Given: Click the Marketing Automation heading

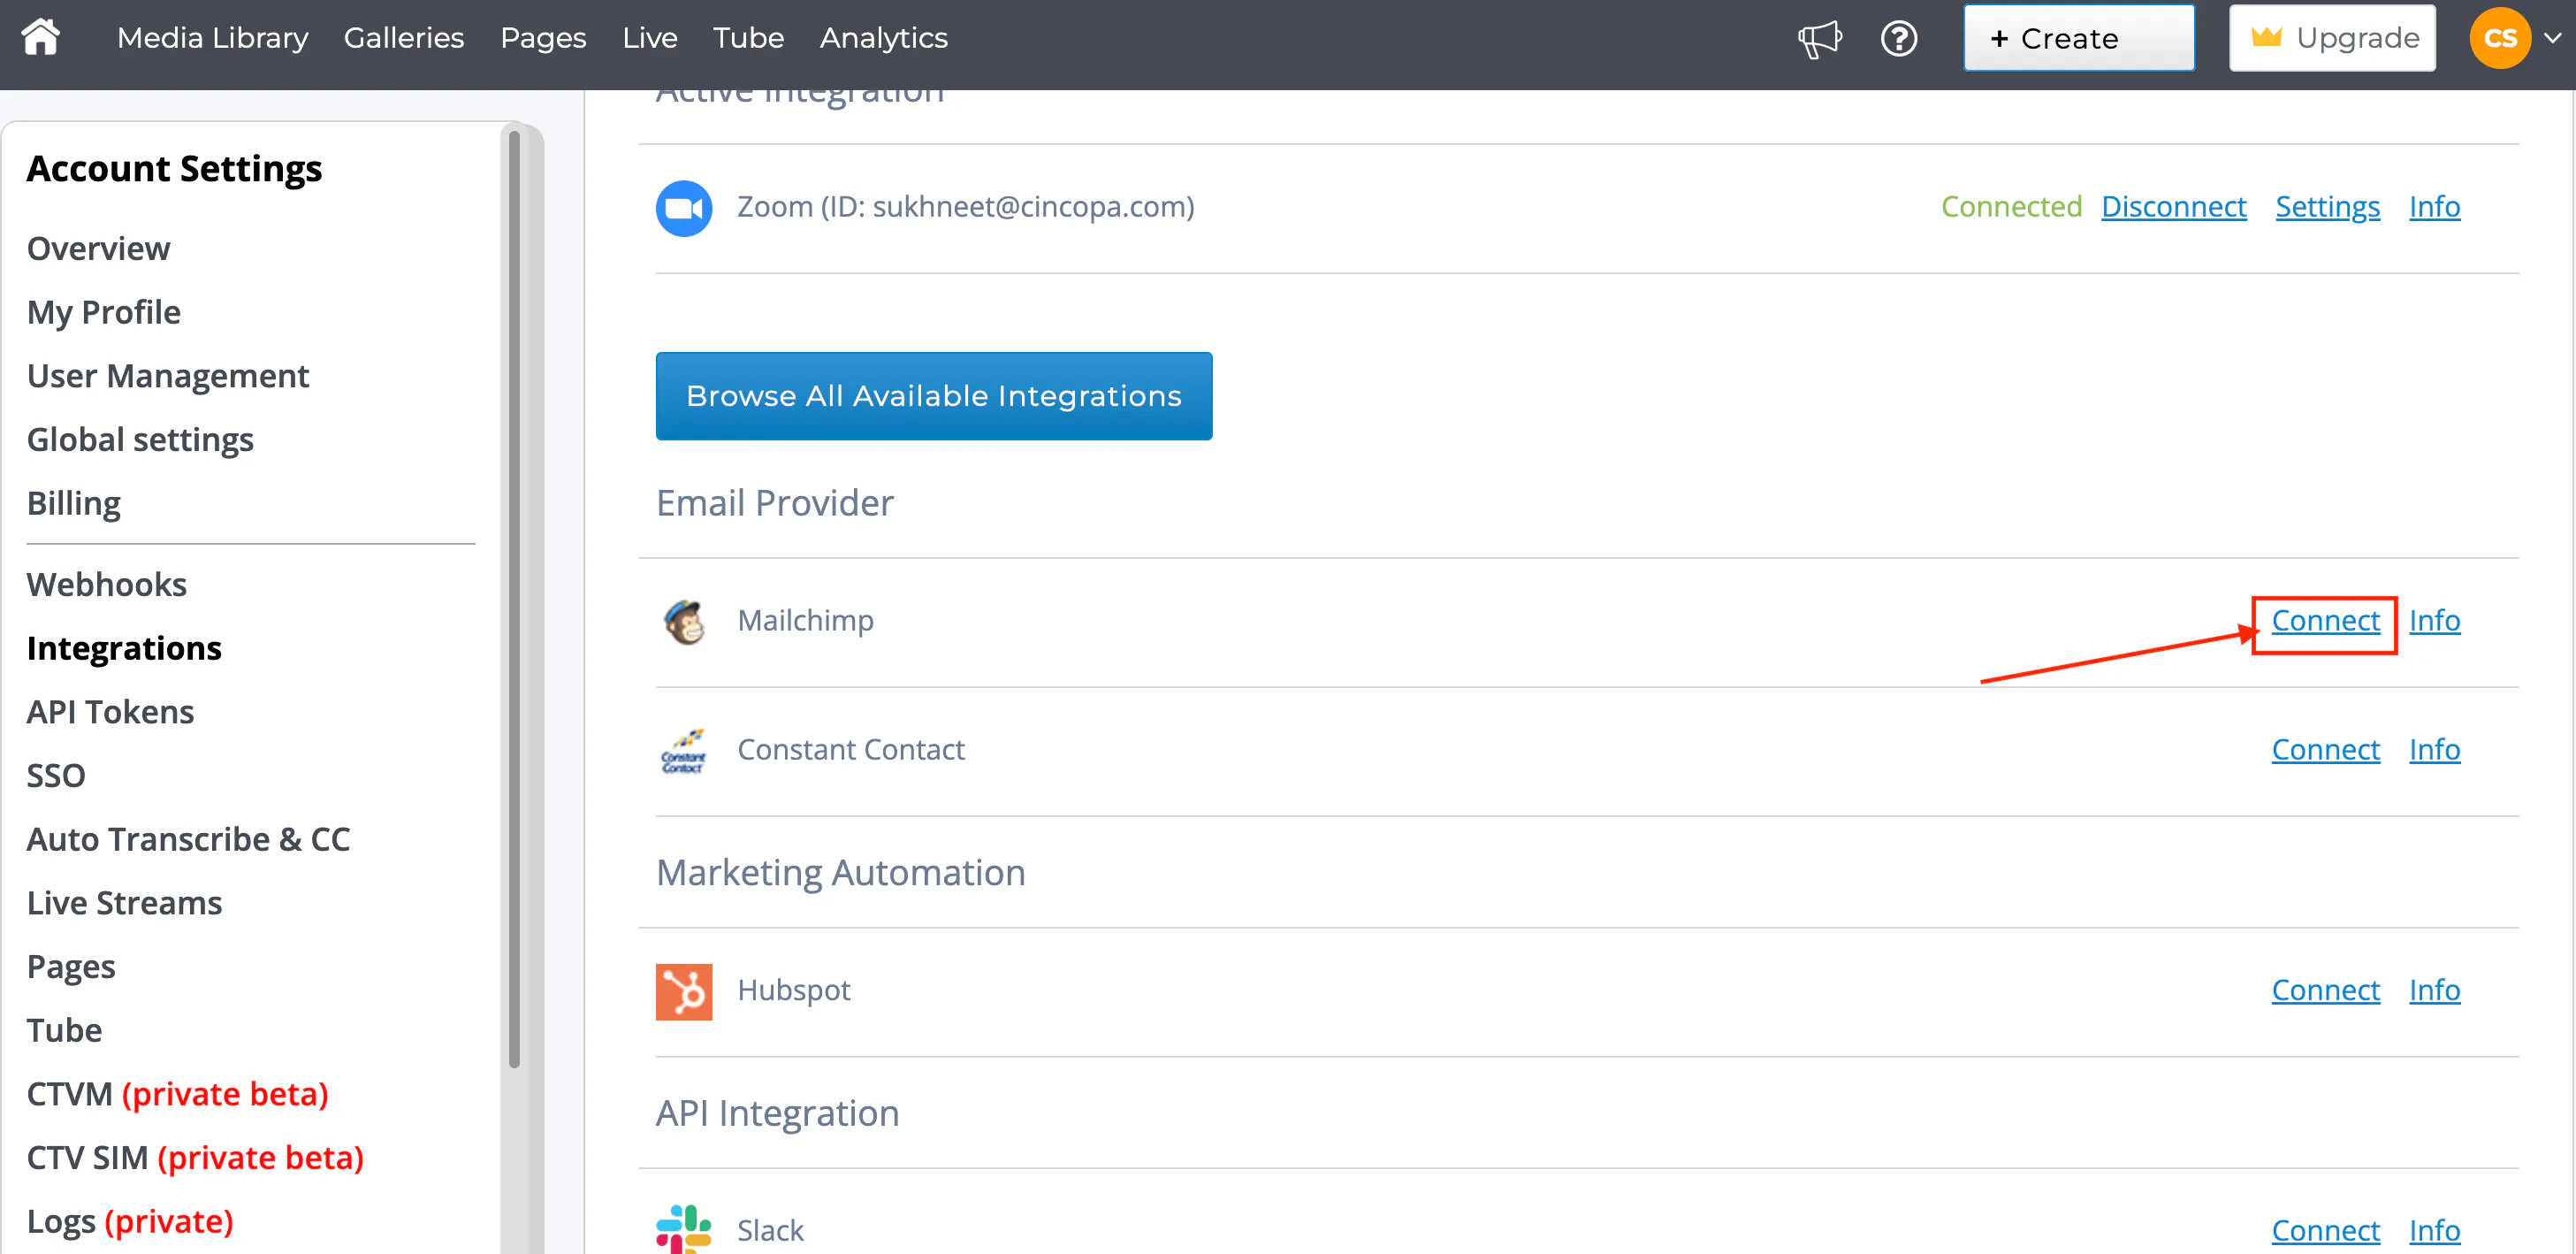Looking at the screenshot, I should coord(841,873).
